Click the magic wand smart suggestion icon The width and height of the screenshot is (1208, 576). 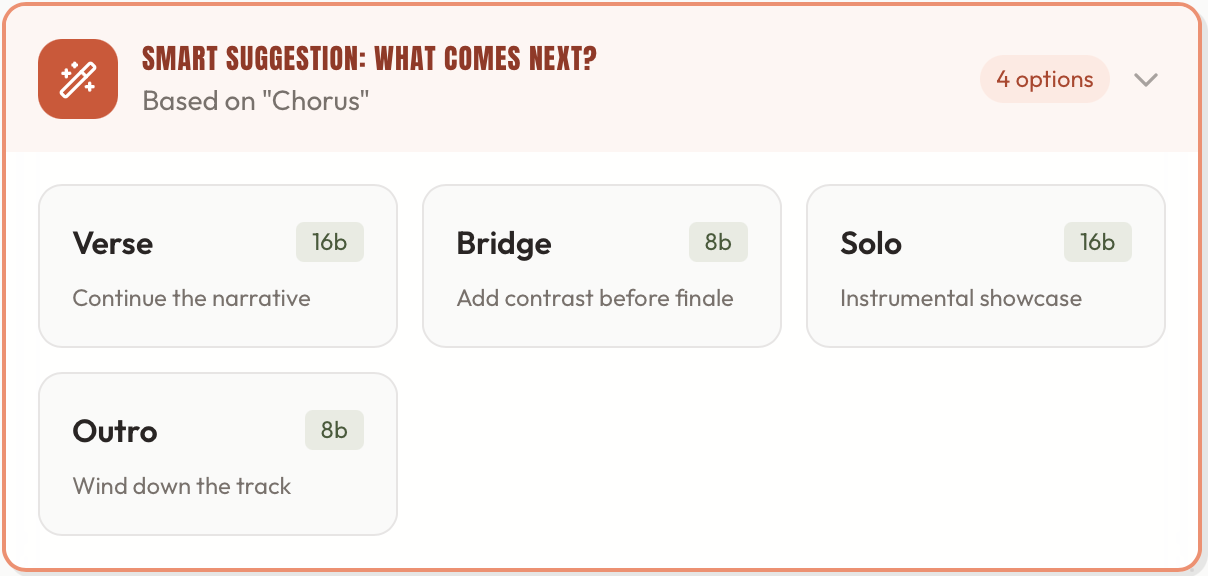click(78, 79)
